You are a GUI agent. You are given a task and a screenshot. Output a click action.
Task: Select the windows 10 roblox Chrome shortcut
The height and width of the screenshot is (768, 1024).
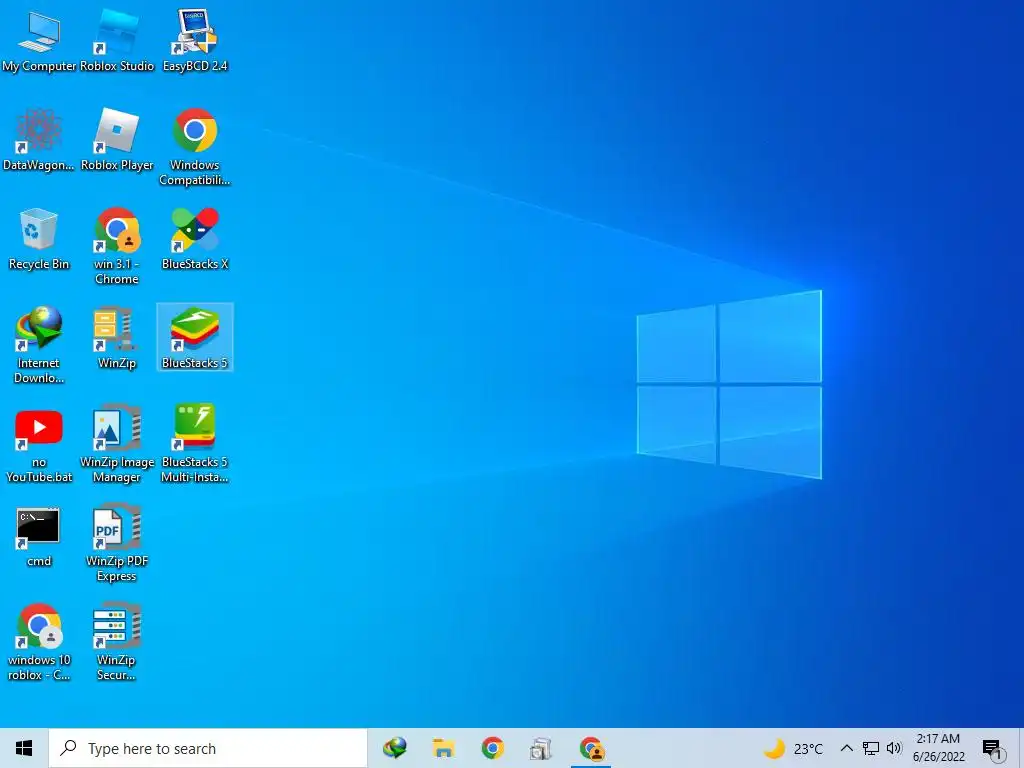tap(39, 643)
